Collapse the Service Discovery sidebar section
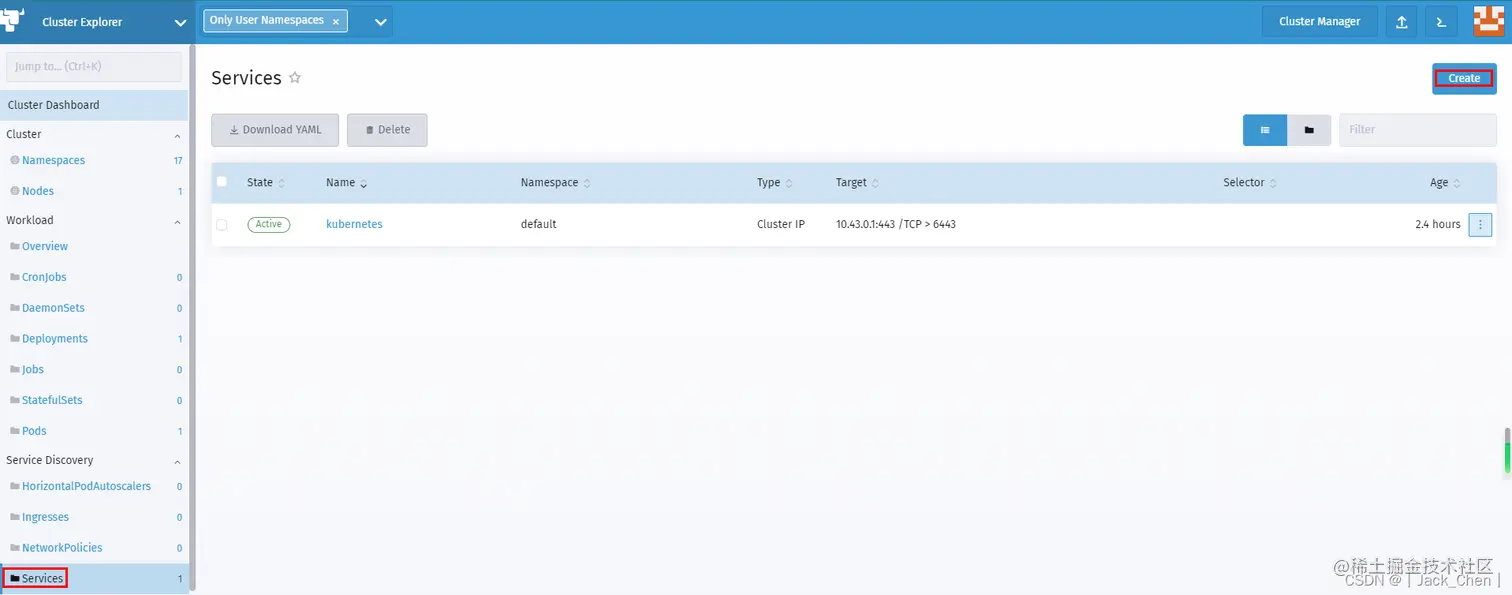The image size is (1512, 595). (178, 461)
